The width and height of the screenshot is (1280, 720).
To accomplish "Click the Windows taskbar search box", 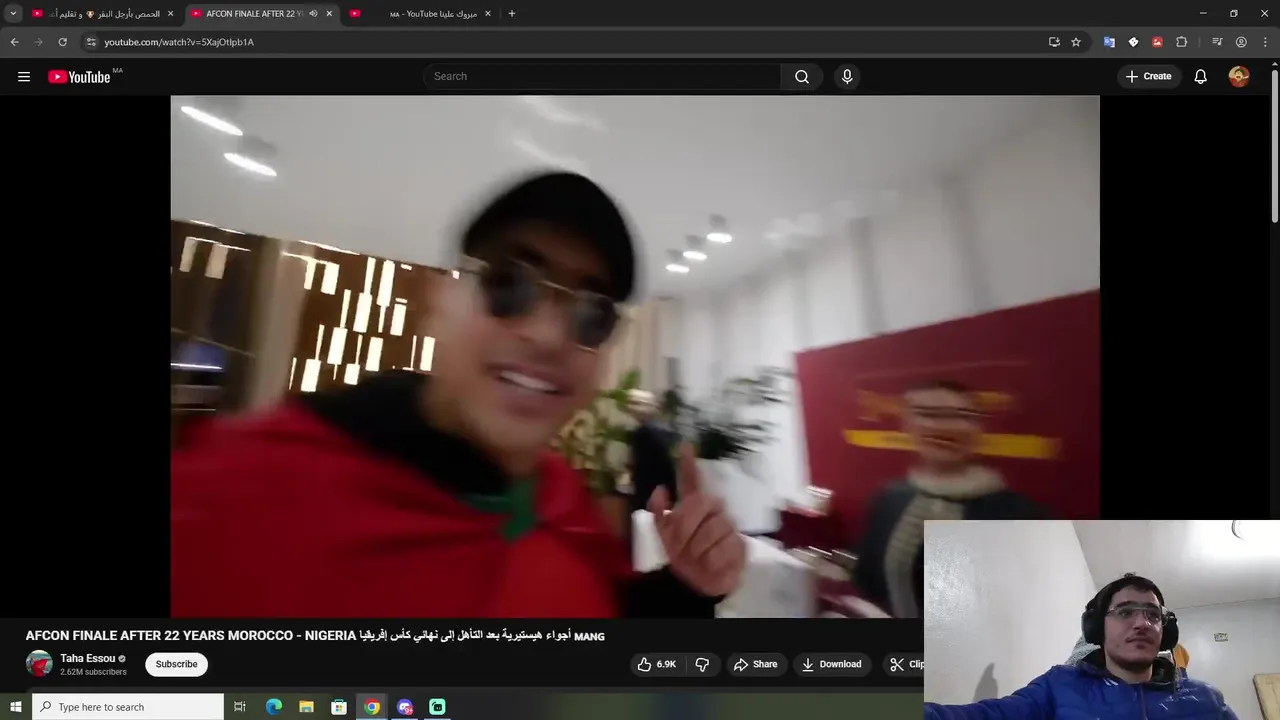I will [x=128, y=707].
